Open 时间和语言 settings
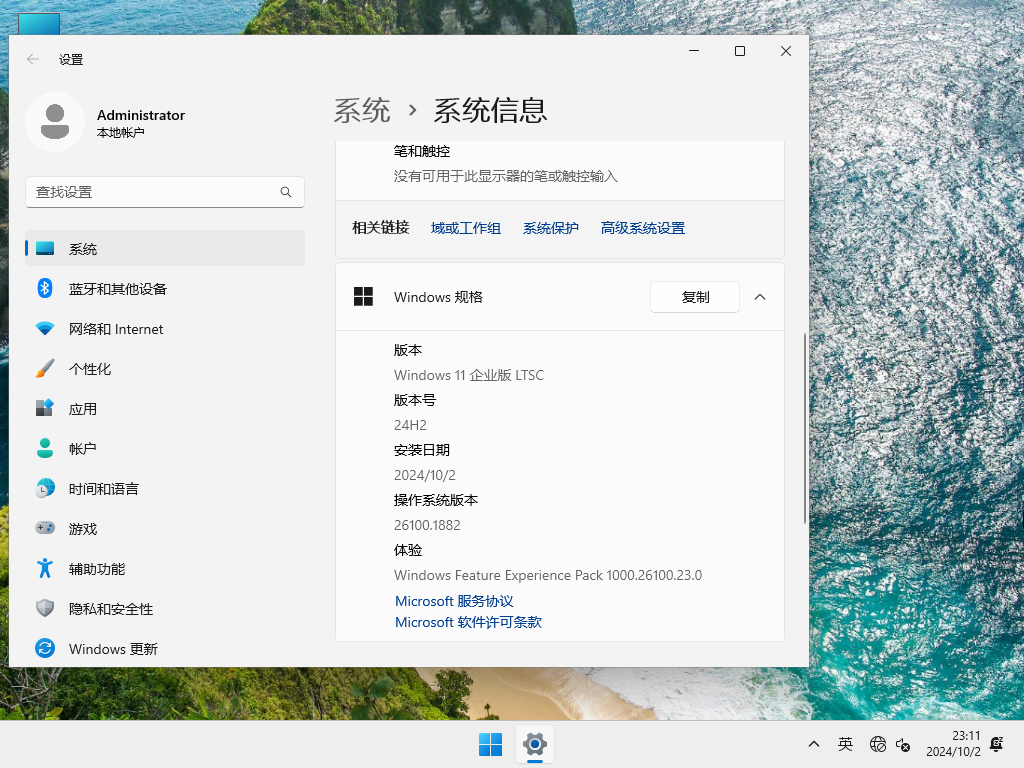This screenshot has width=1024, height=768. (x=165, y=488)
